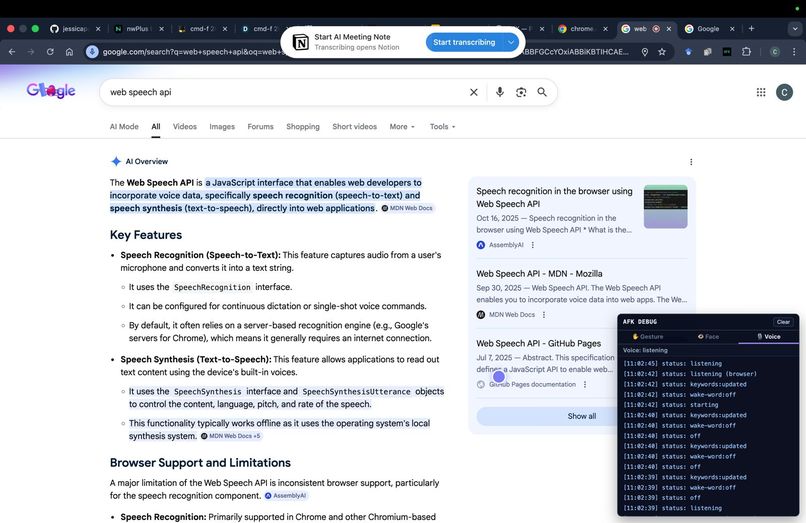This screenshot has height=523, width=806.
Task: Select the Images search tab
Action: 222,127
